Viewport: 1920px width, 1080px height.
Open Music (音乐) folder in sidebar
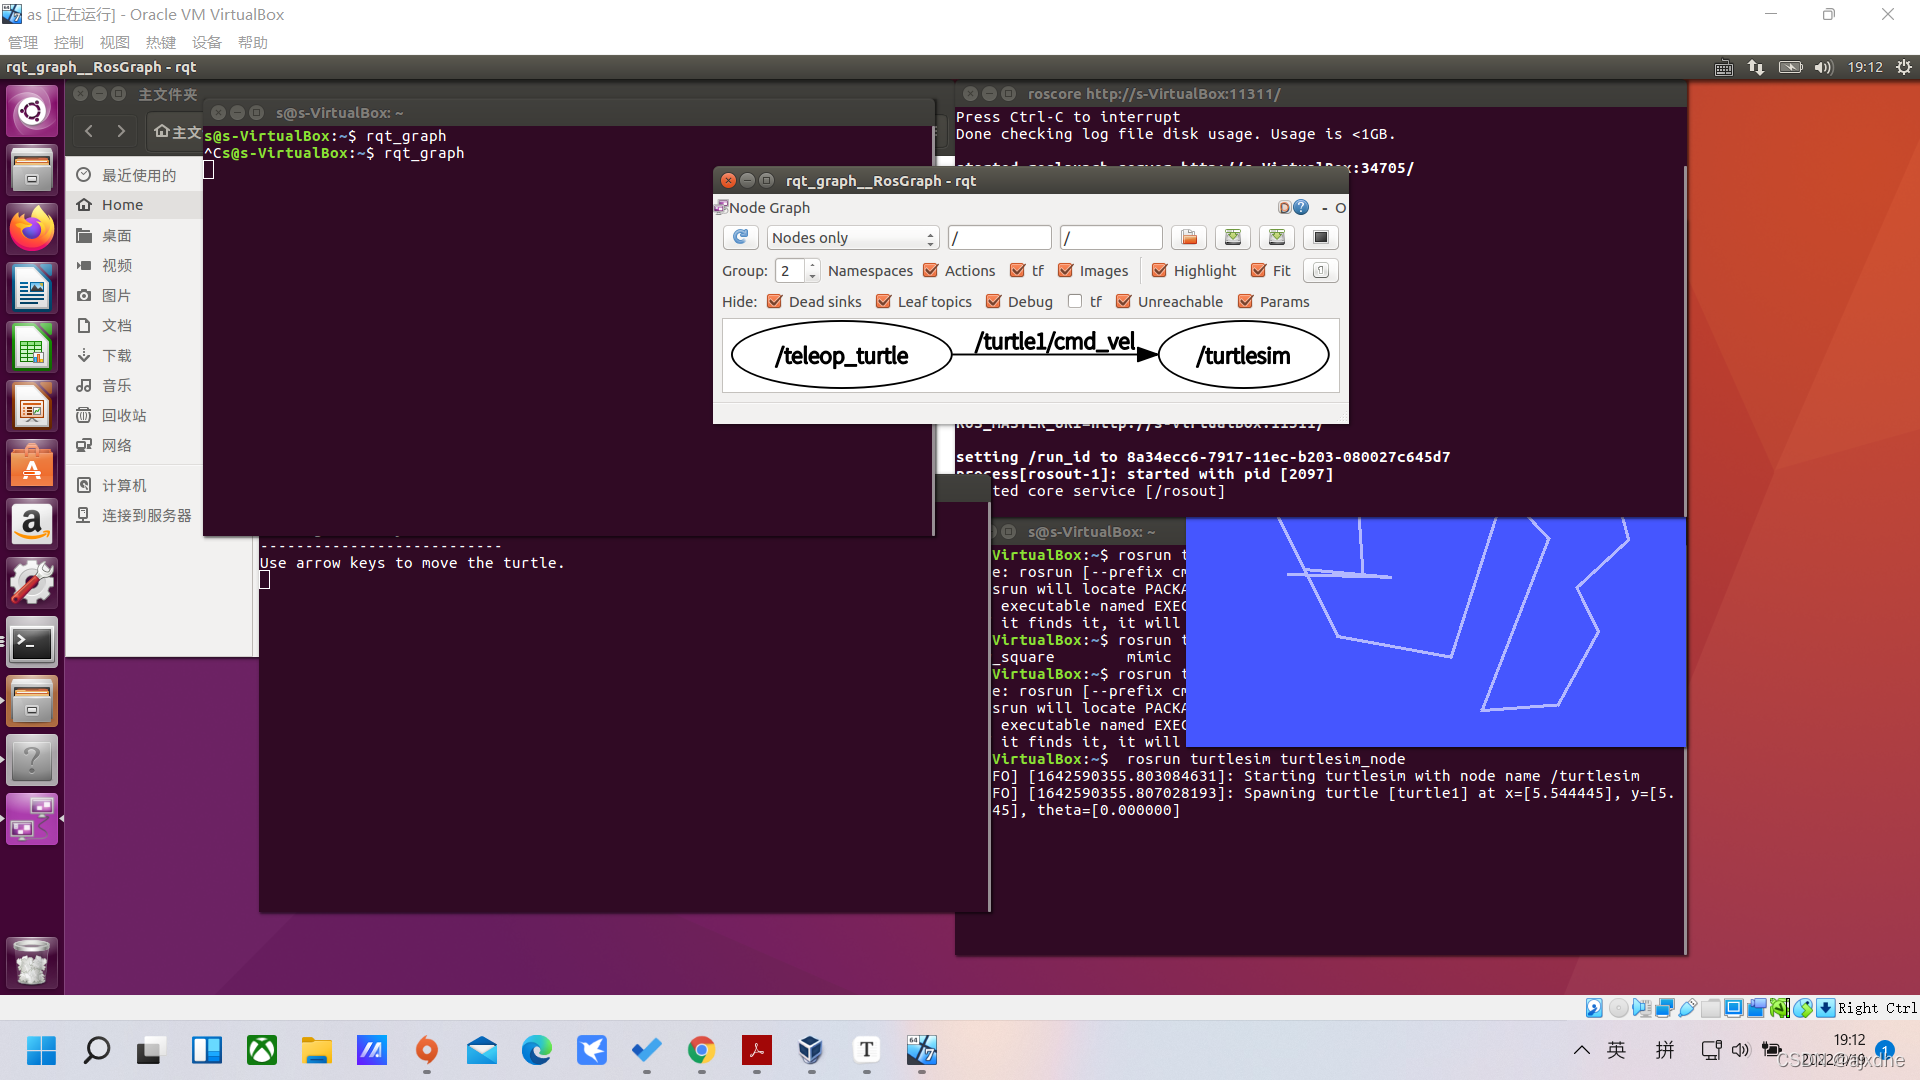[134, 385]
